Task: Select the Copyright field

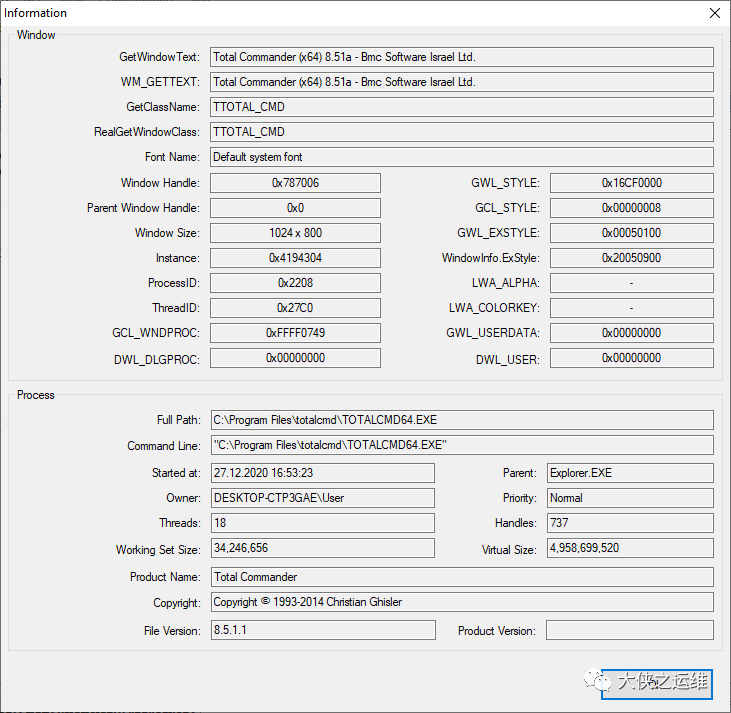Action: tap(462, 602)
